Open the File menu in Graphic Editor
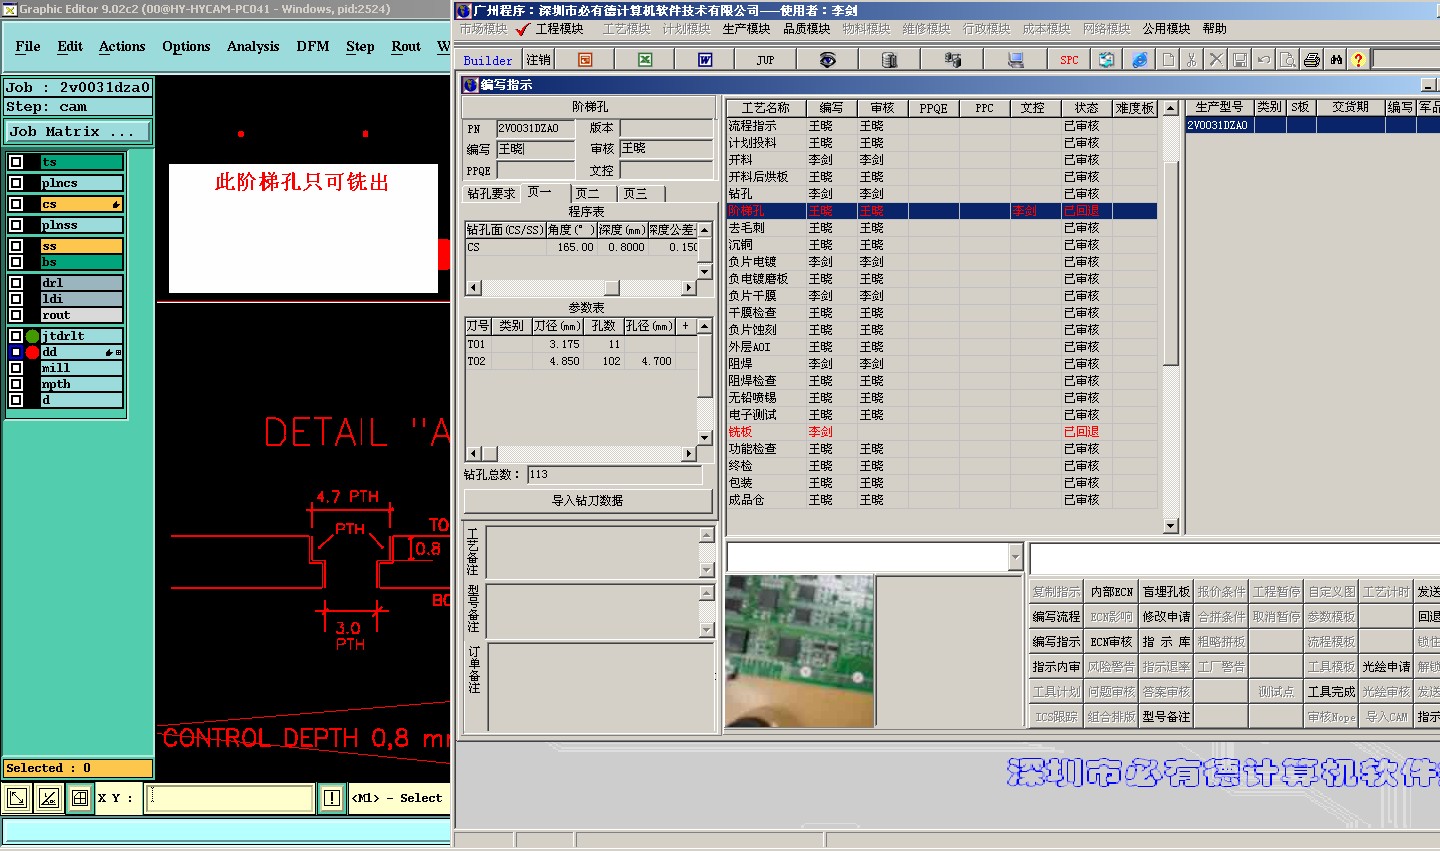Screen dimensions: 1440x851 click(28, 46)
